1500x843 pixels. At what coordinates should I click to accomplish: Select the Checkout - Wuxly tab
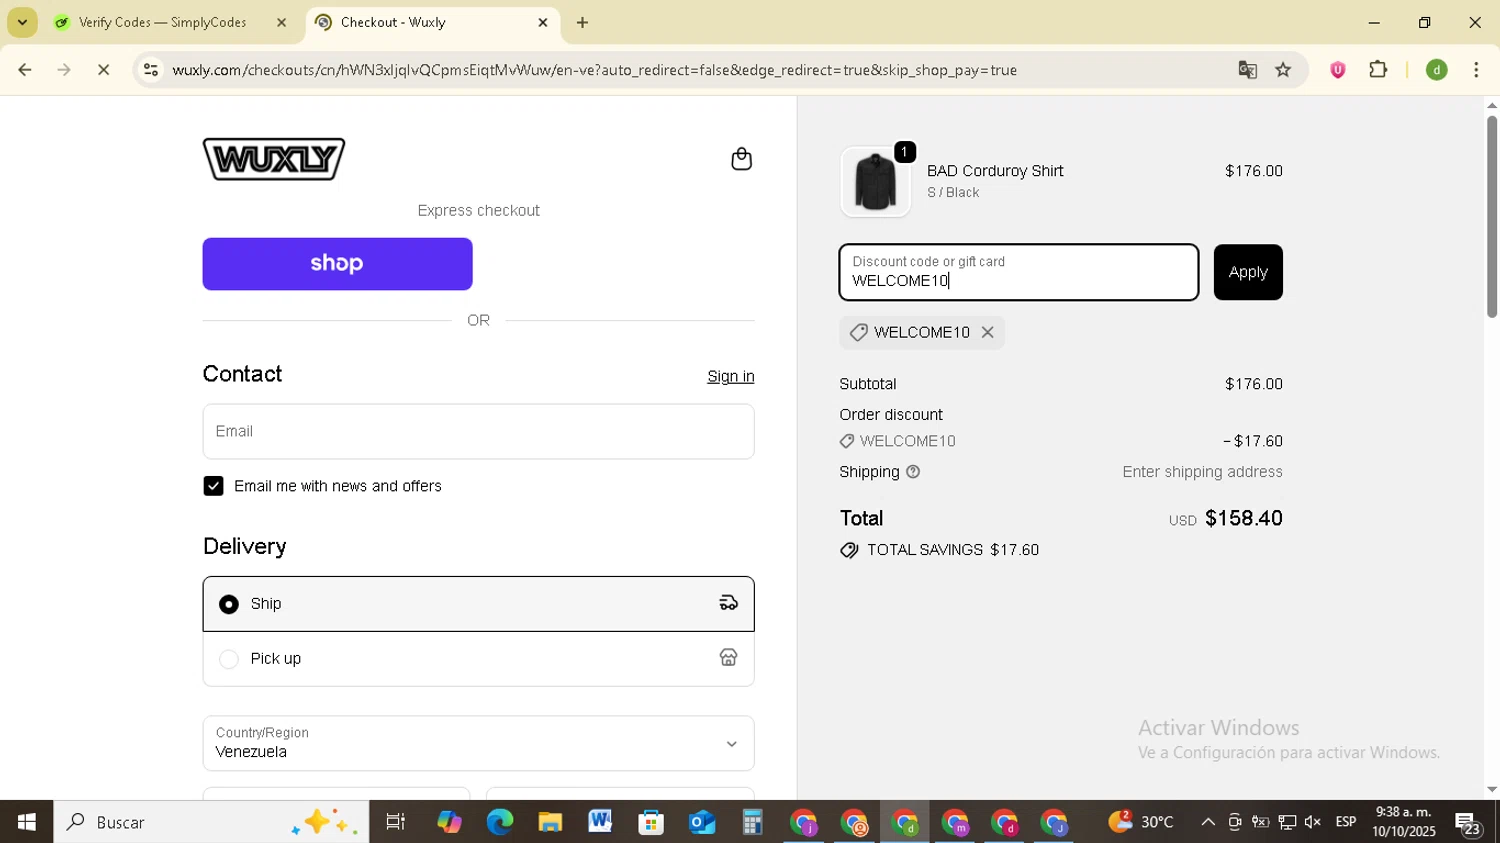(x=392, y=22)
